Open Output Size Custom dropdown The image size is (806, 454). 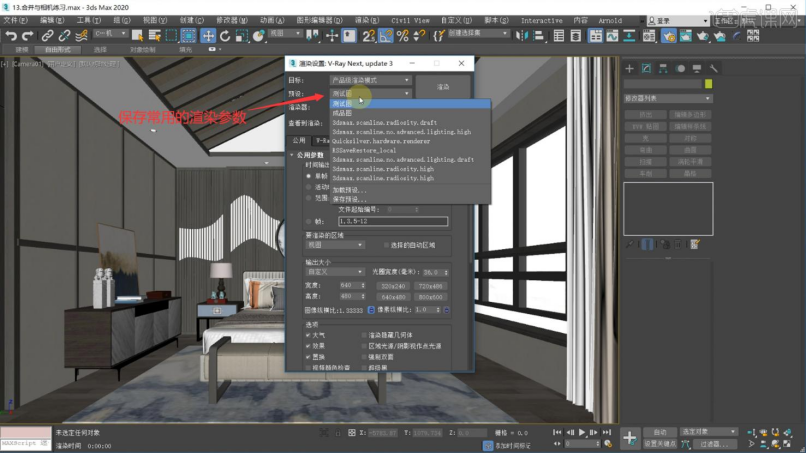(x=335, y=271)
